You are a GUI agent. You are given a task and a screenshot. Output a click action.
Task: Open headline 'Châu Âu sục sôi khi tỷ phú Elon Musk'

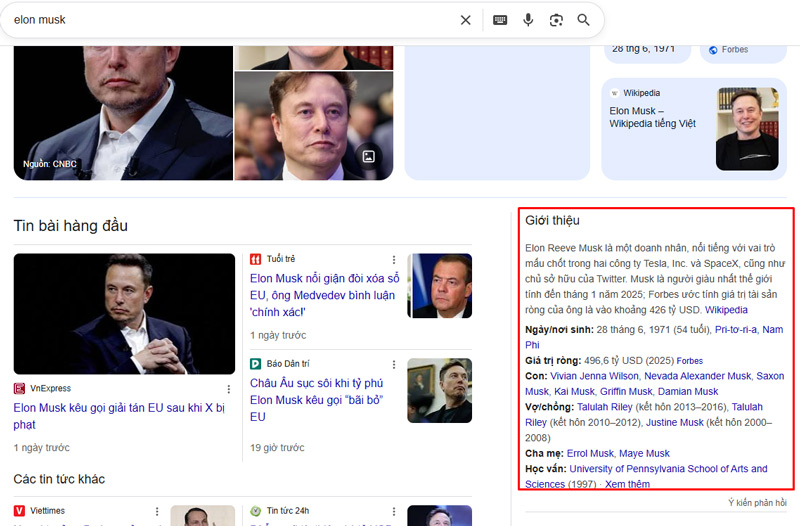(317, 400)
